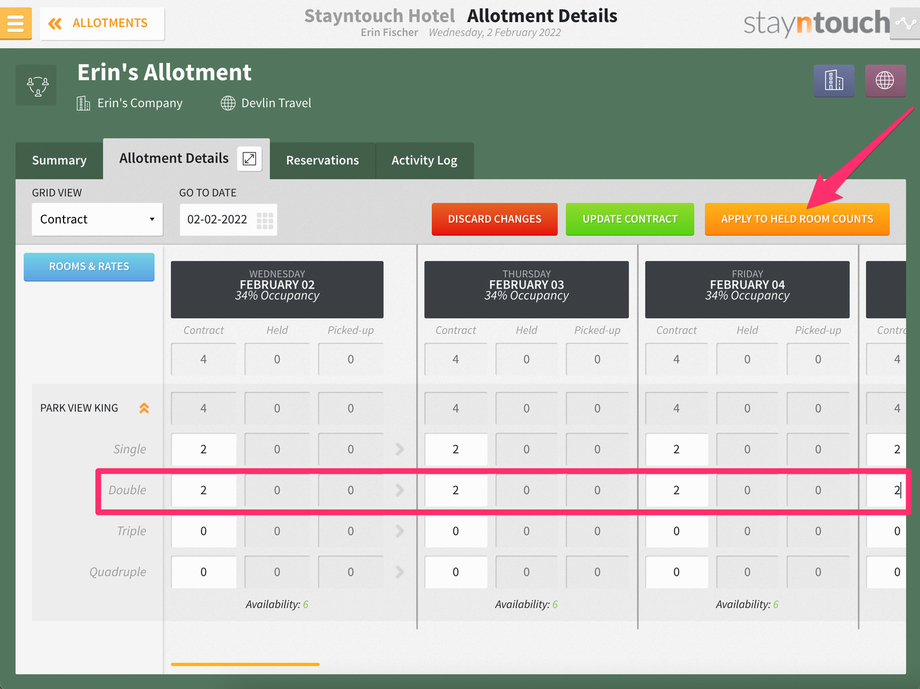Open the company card building icon button
Screen dimensions: 920x689
tap(834, 80)
